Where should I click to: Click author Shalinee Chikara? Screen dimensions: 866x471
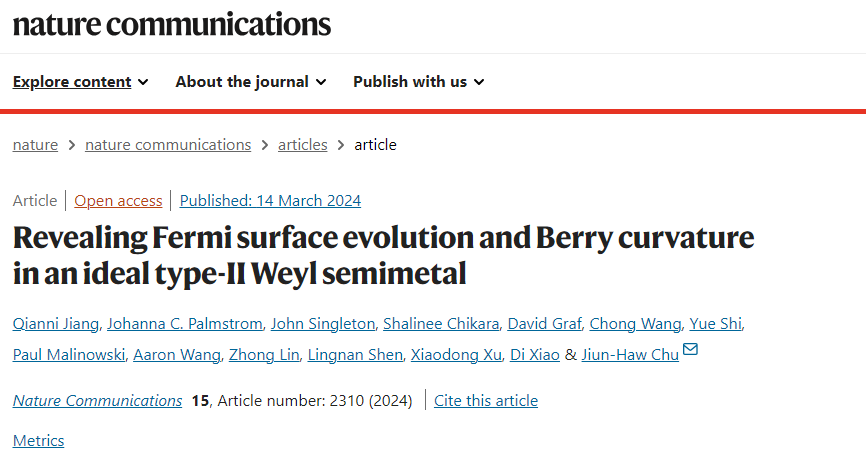click(x=441, y=324)
